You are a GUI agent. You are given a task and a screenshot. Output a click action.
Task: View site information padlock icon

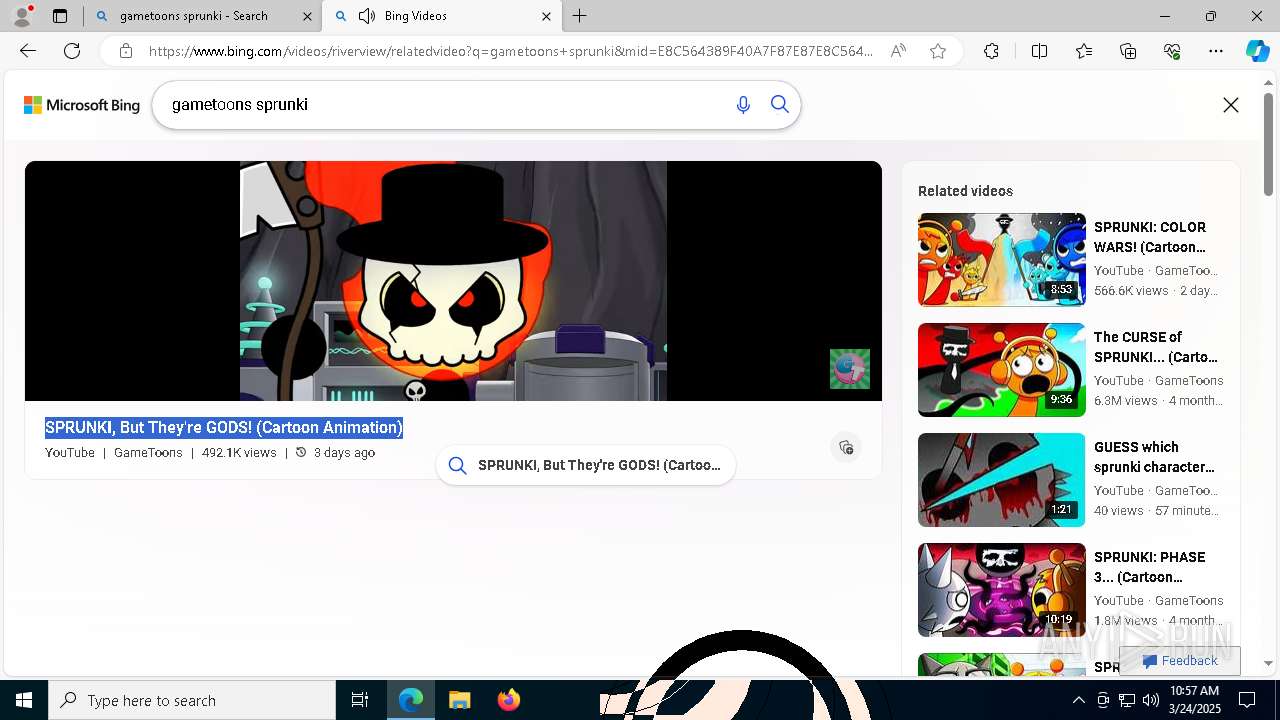coord(126,51)
